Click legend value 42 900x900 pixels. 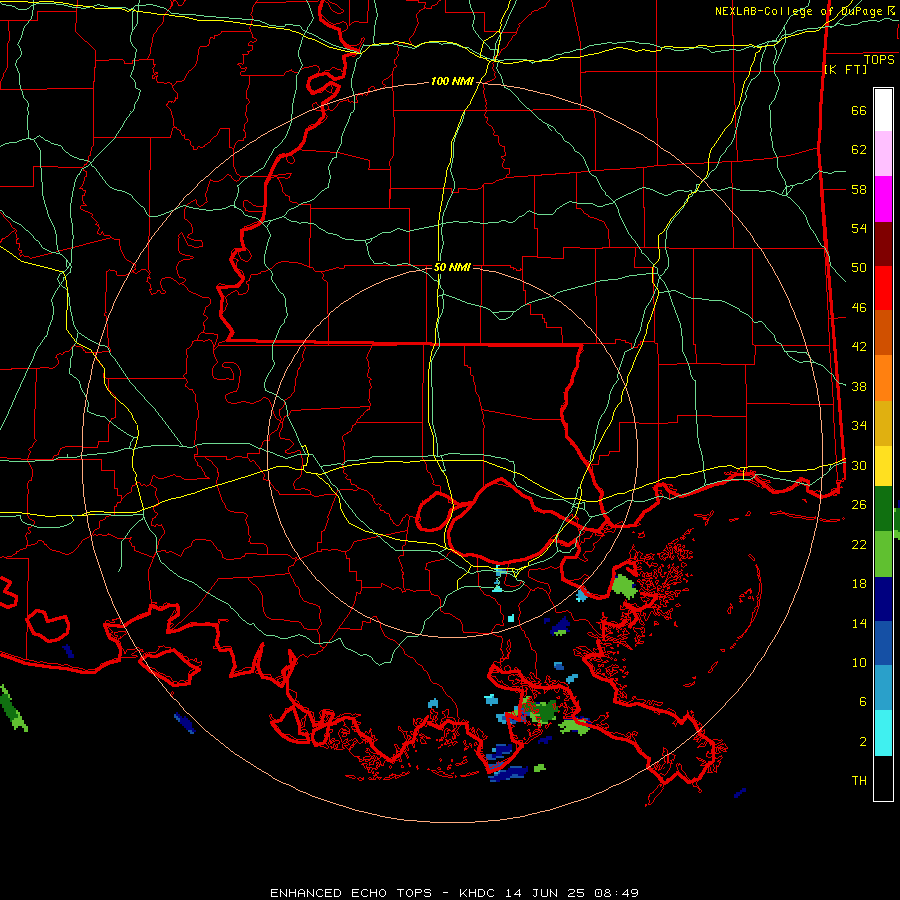[x=859, y=347]
